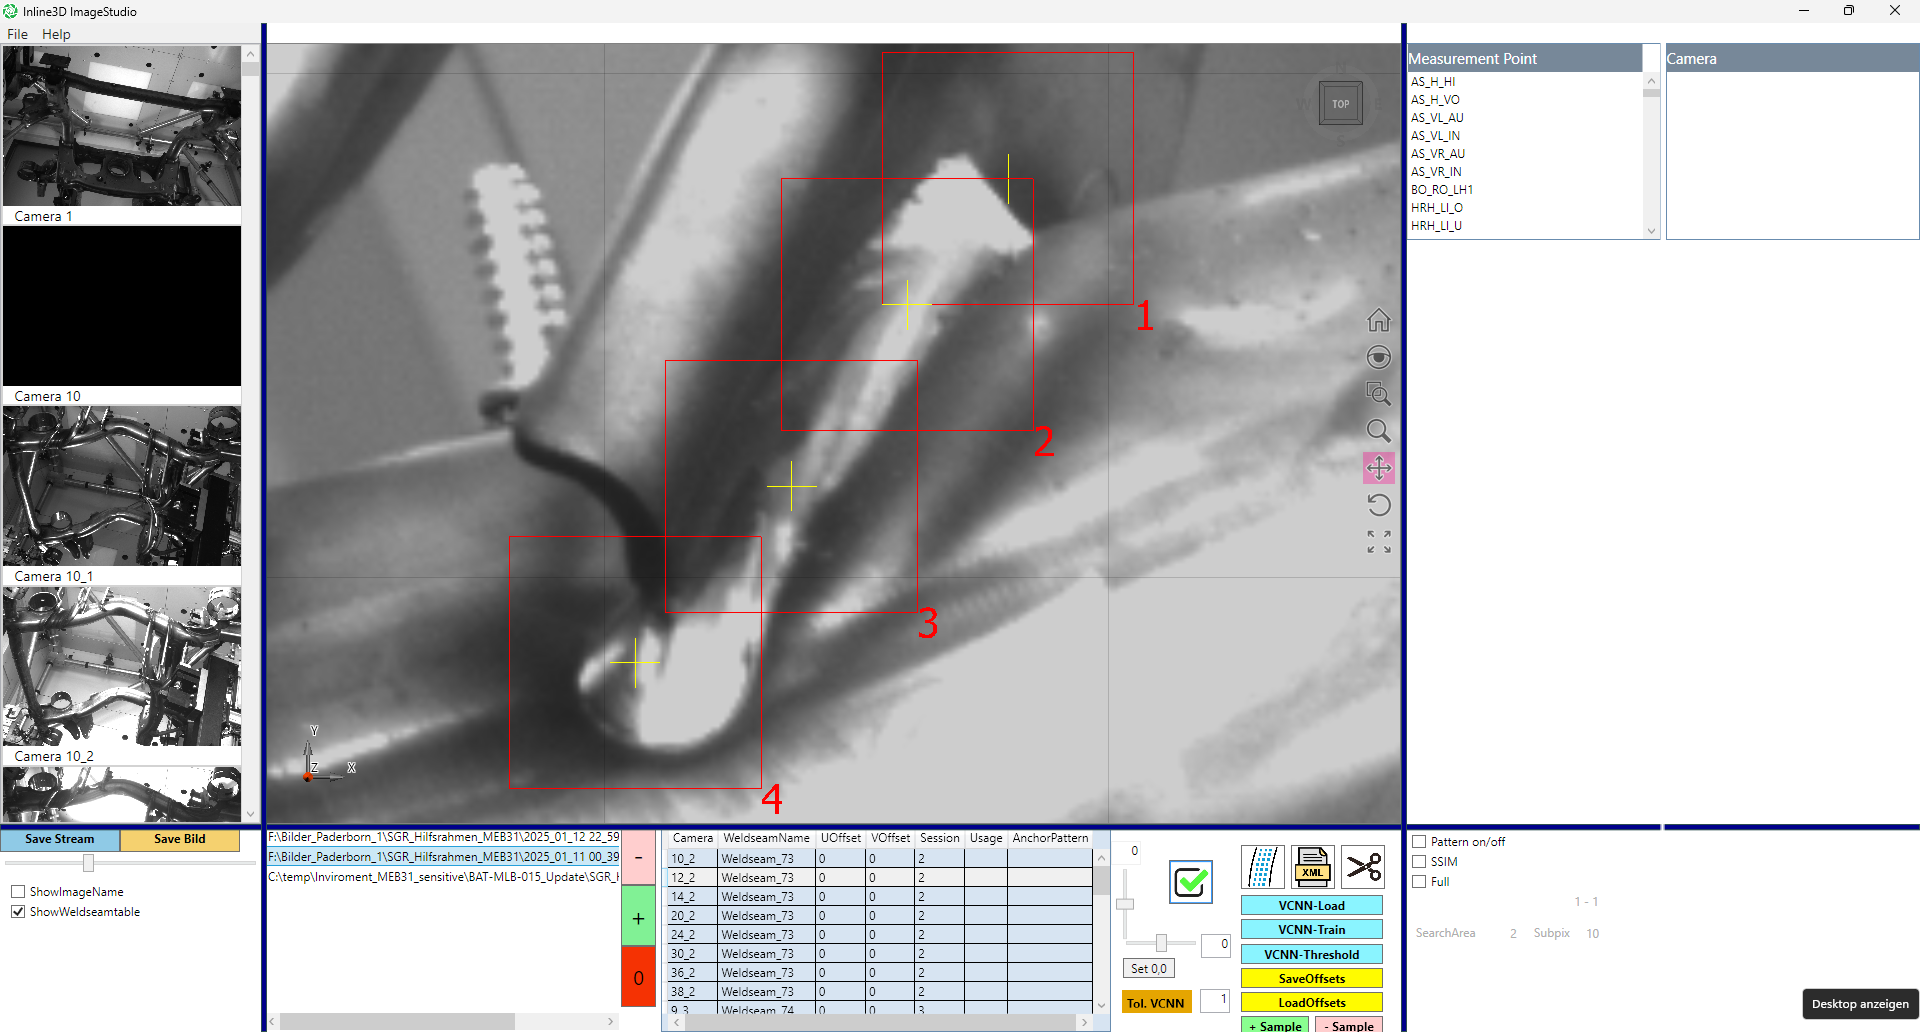Viewport: 1920px width, 1032px height.
Task: Enable the SSIM checkbox
Action: [1419, 862]
